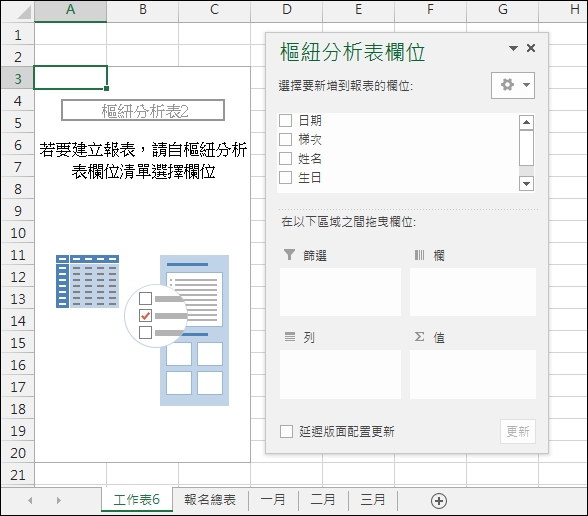Select column A header
This screenshot has width=588, height=516.
tap(70, 10)
